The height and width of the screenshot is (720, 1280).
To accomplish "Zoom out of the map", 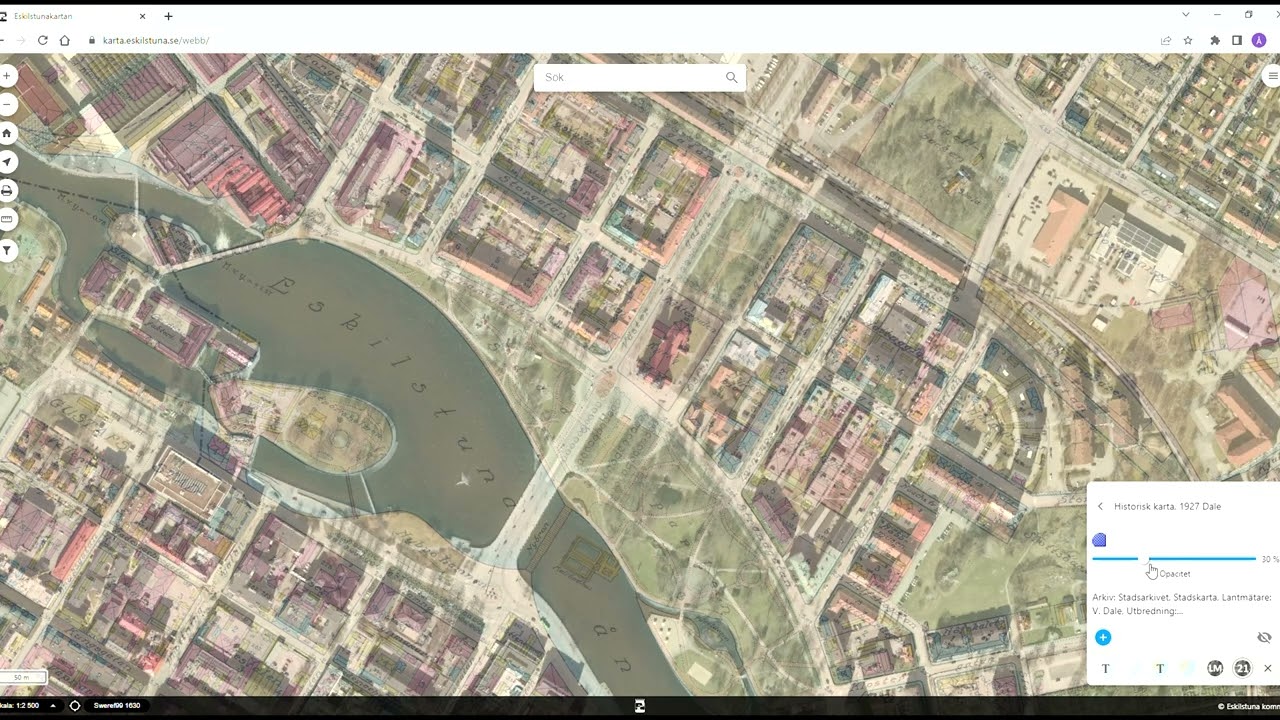I will point(7,104).
